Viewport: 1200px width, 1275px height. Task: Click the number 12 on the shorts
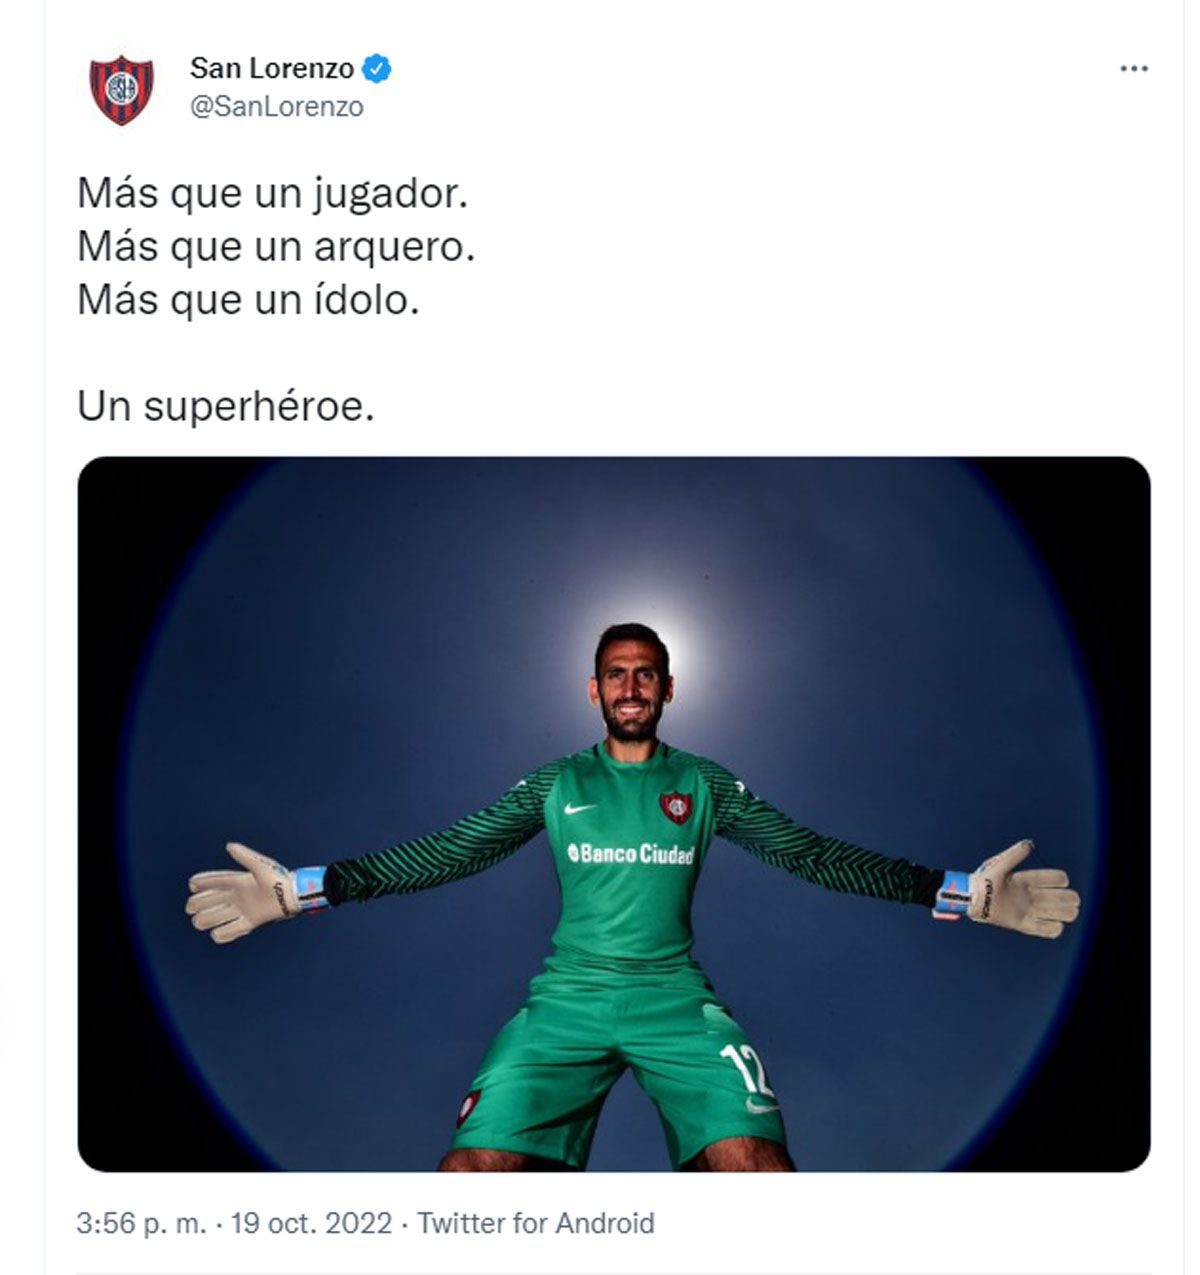point(746,1070)
